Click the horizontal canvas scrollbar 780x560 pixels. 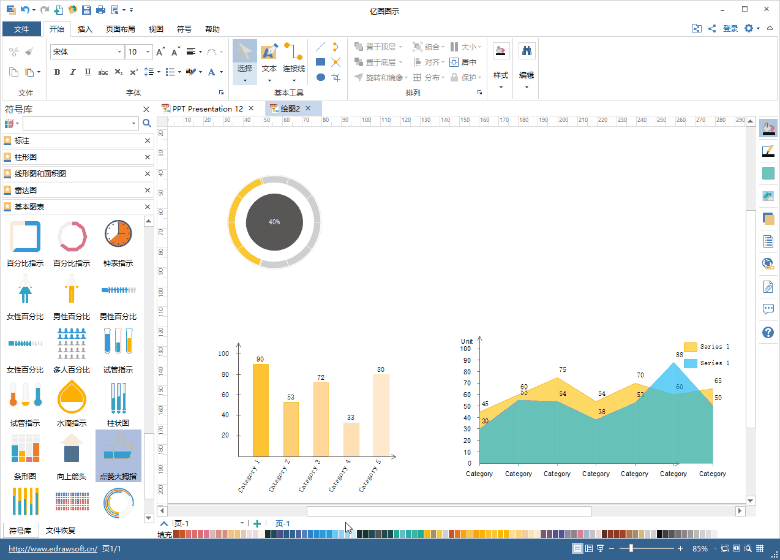pos(449,511)
